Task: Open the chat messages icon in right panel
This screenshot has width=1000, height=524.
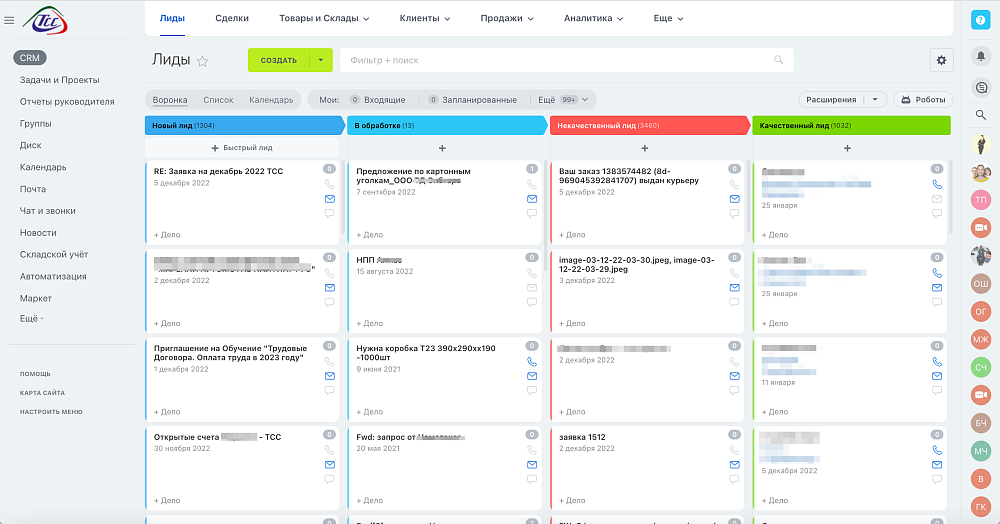Action: [981, 87]
